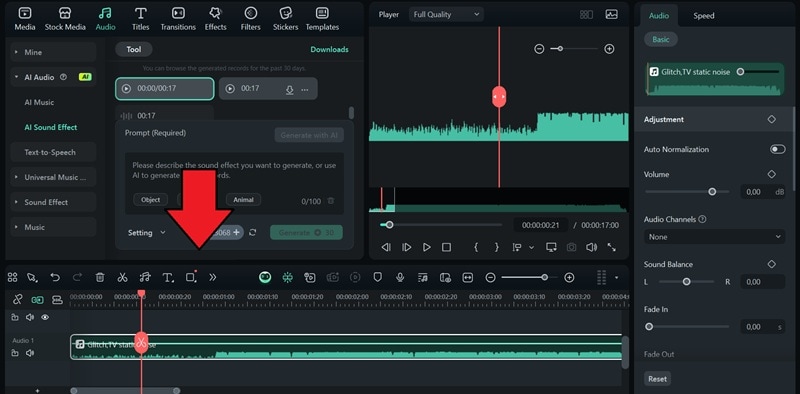Screen dimensions: 800x394
Task: Open Audio Channels dropdown
Action: (x=714, y=237)
